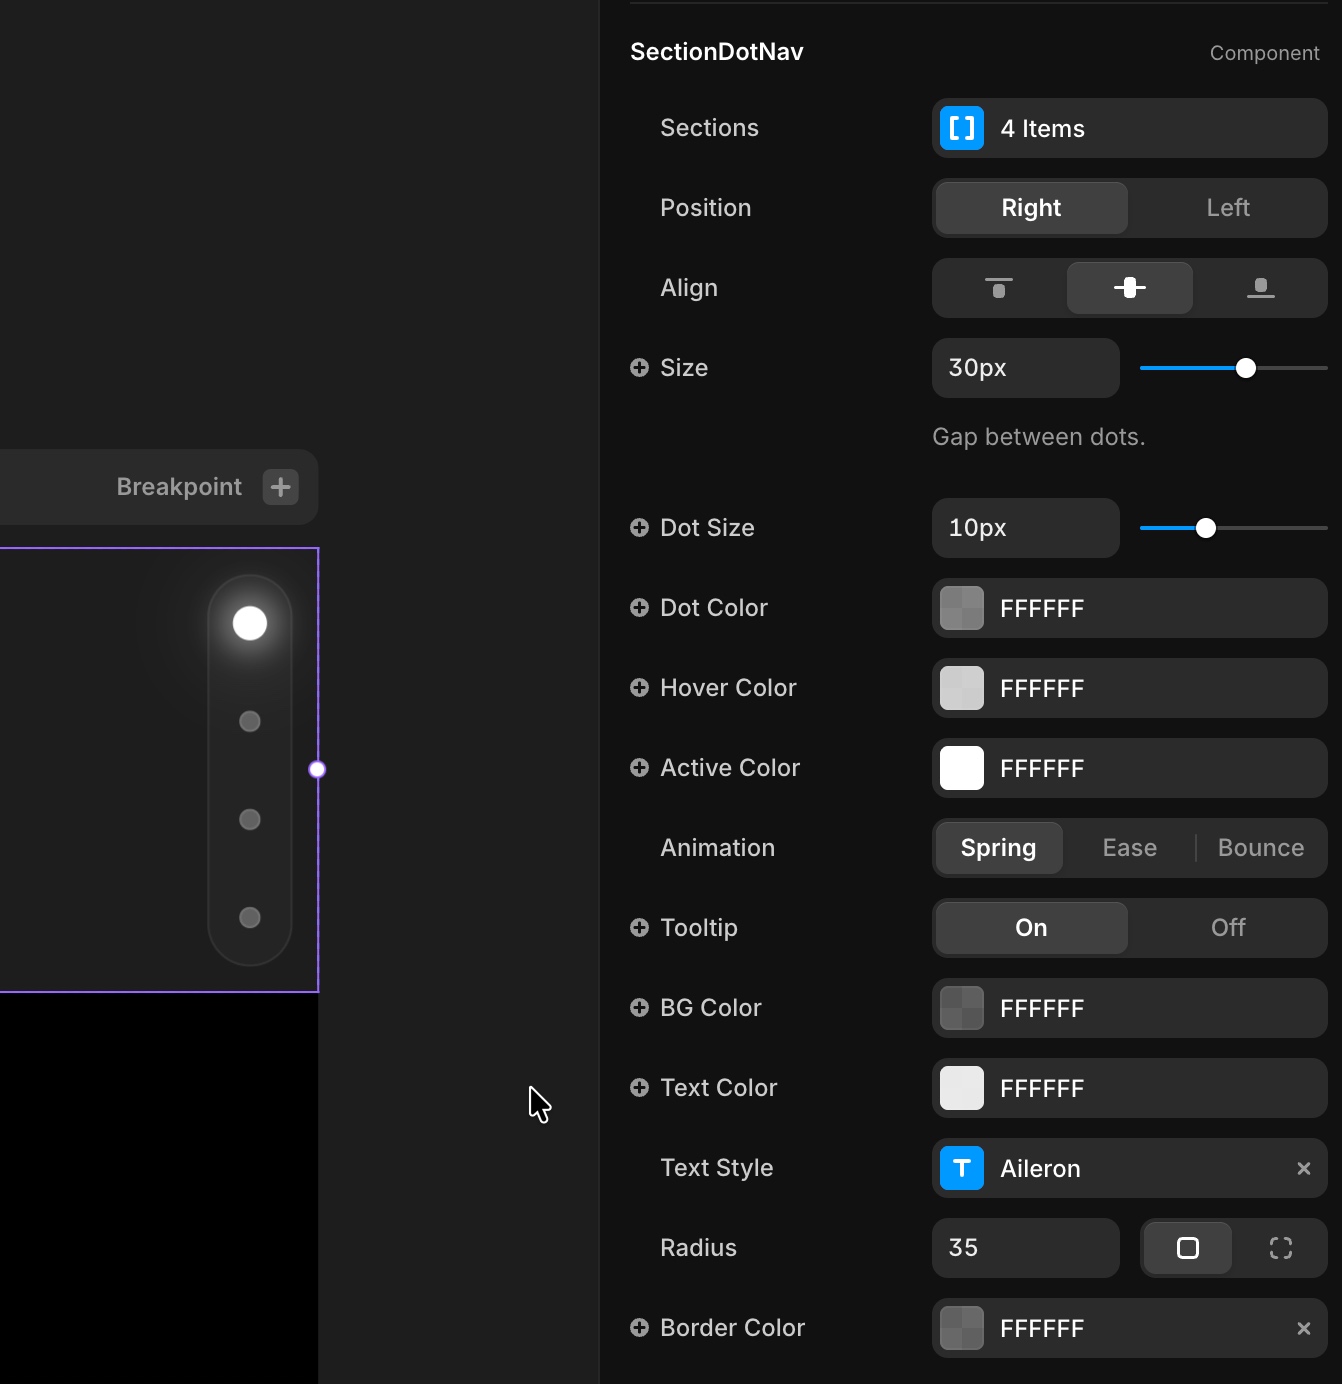Select the bottom alignment icon
This screenshot has height=1384, width=1342.
(x=1260, y=288)
